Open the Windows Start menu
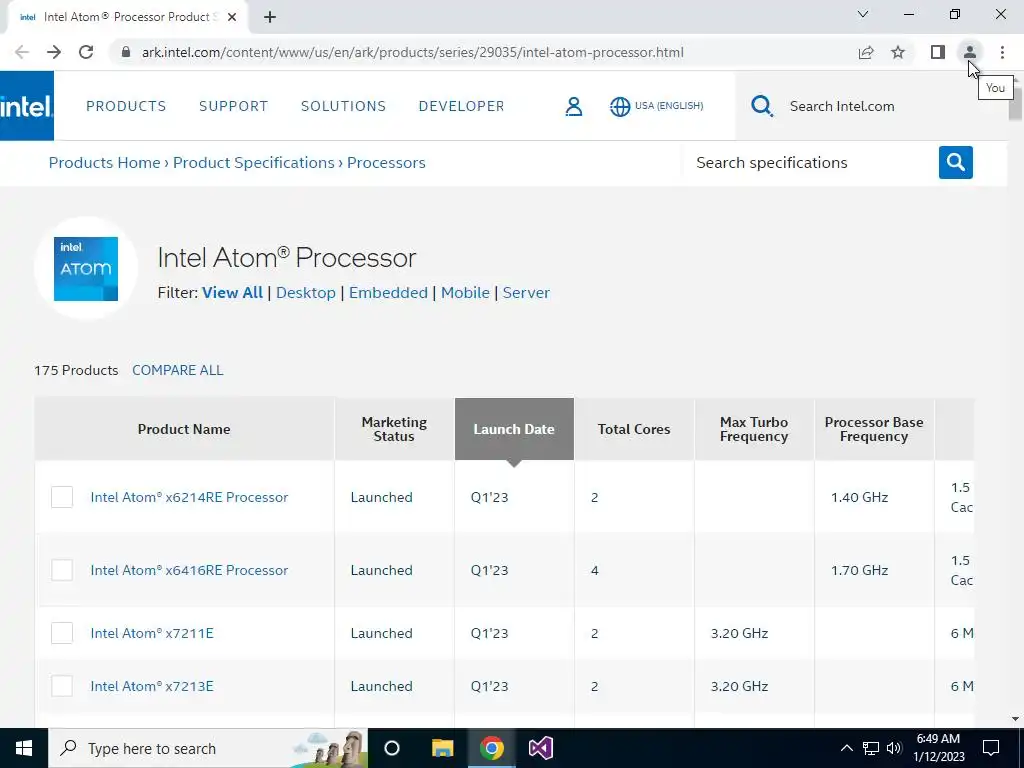 click(x=24, y=748)
